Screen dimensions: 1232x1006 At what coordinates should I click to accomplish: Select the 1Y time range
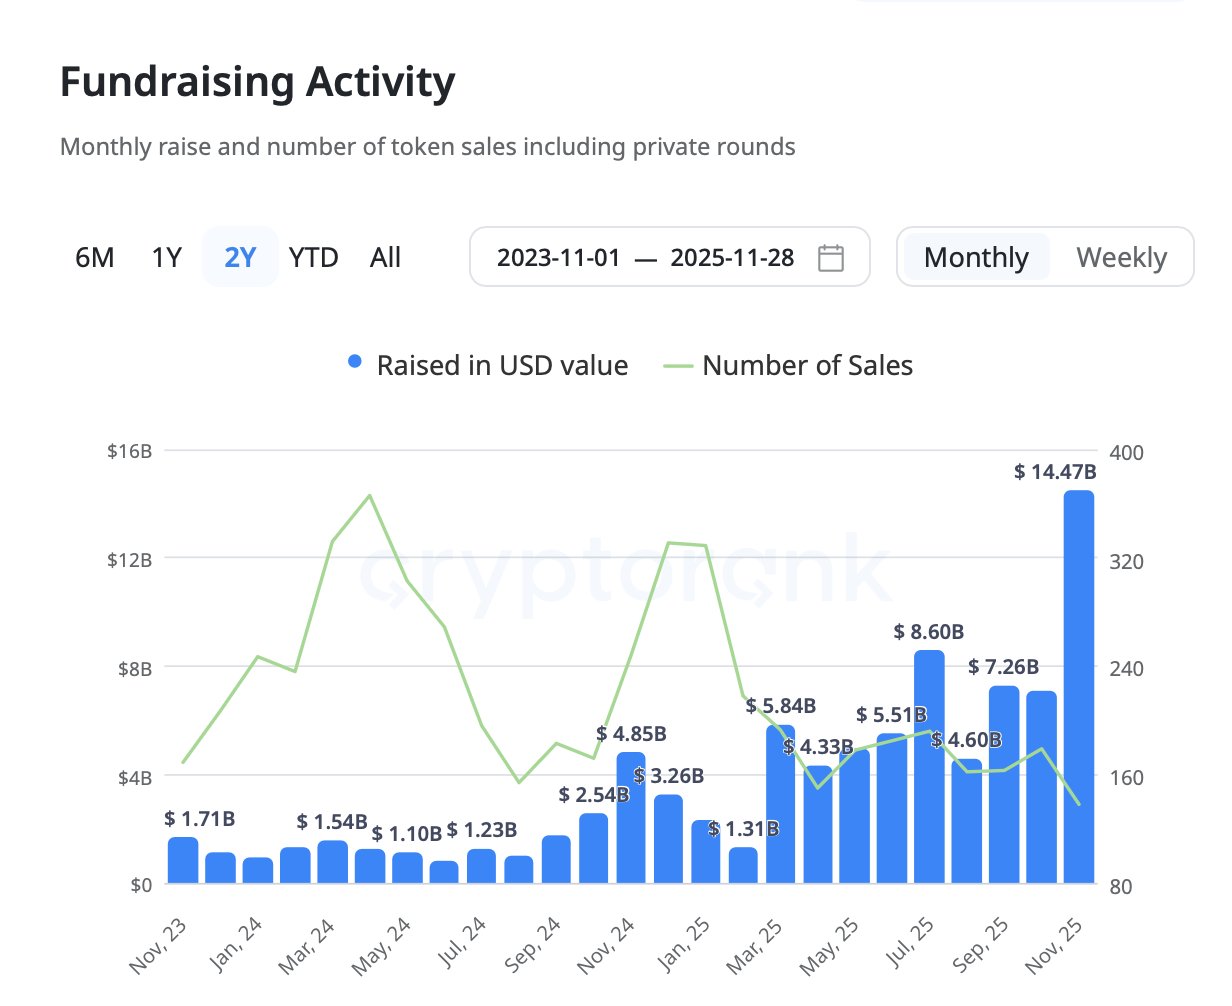[x=167, y=258]
